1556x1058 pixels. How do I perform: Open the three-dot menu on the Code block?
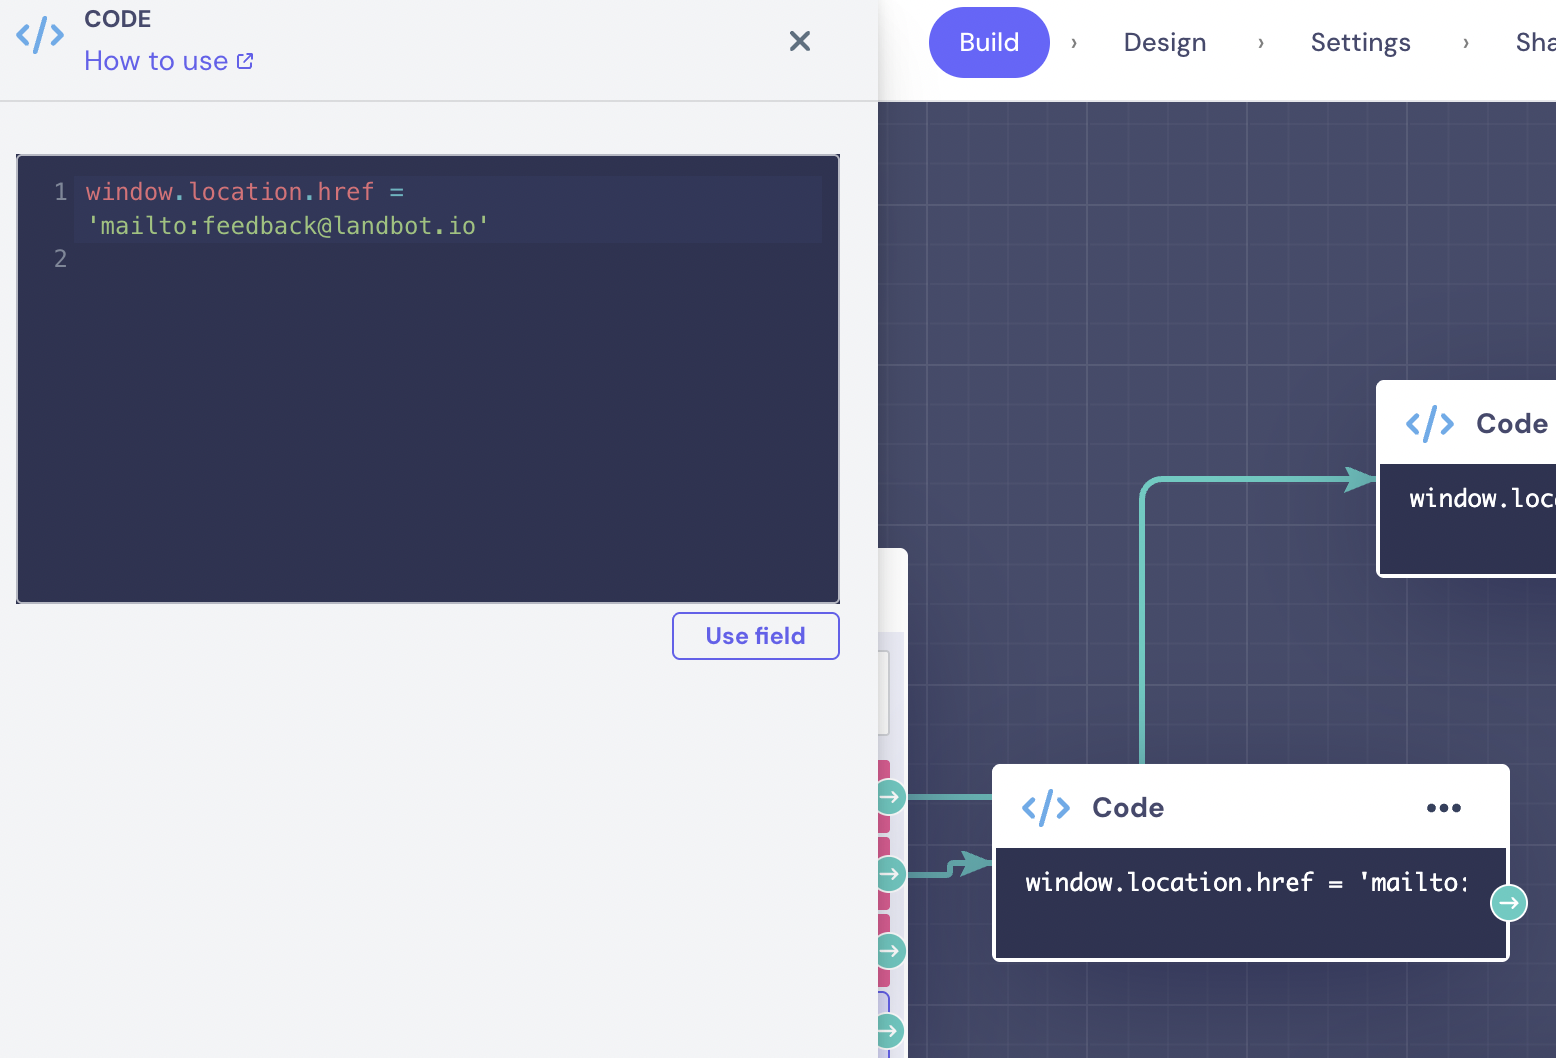click(x=1443, y=808)
